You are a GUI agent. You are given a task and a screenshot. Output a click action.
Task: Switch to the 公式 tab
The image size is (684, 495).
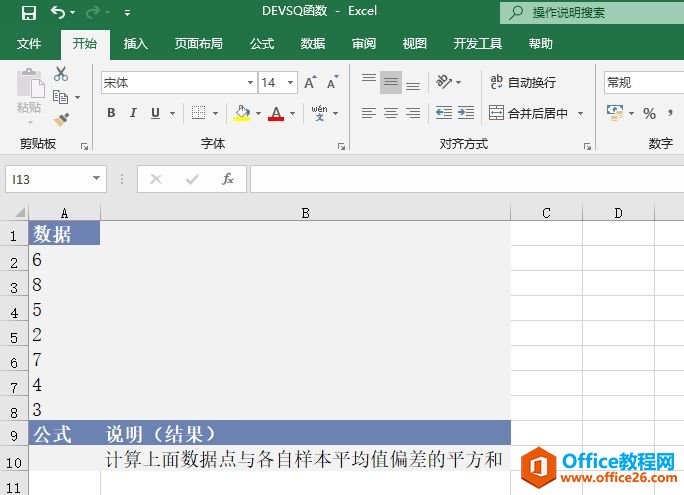tap(262, 44)
